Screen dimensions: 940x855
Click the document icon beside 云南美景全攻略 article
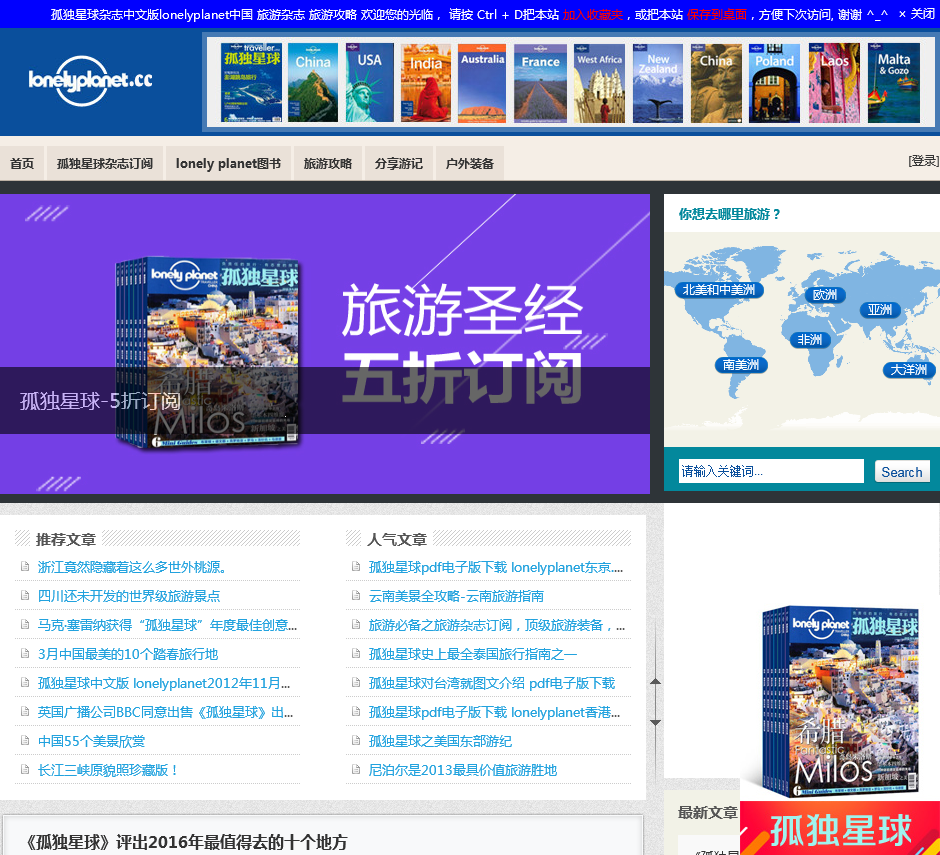tap(356, 595)
